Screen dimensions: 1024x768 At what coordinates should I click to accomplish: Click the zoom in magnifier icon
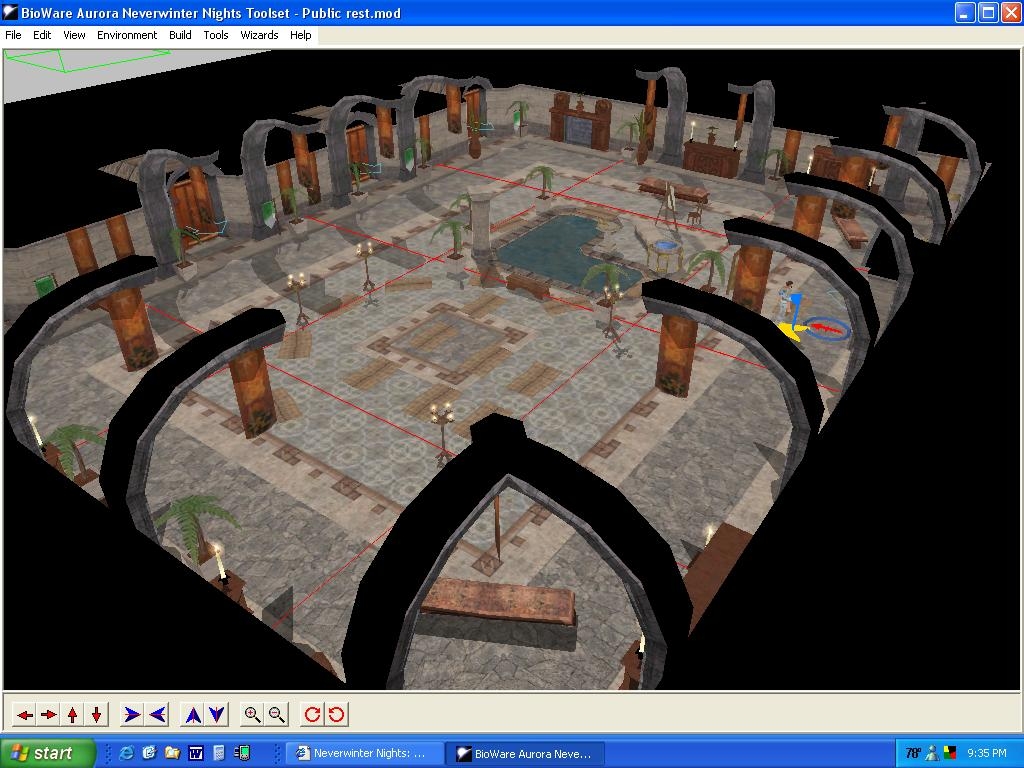[252, 714]
